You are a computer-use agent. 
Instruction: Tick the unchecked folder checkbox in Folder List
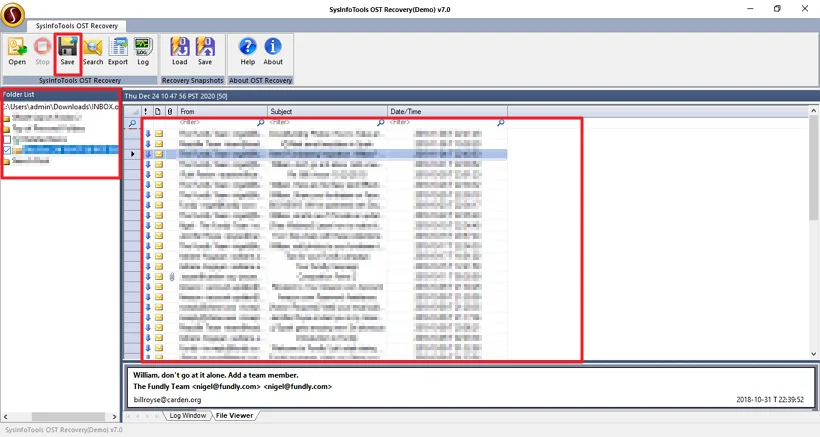pos(8,139)
